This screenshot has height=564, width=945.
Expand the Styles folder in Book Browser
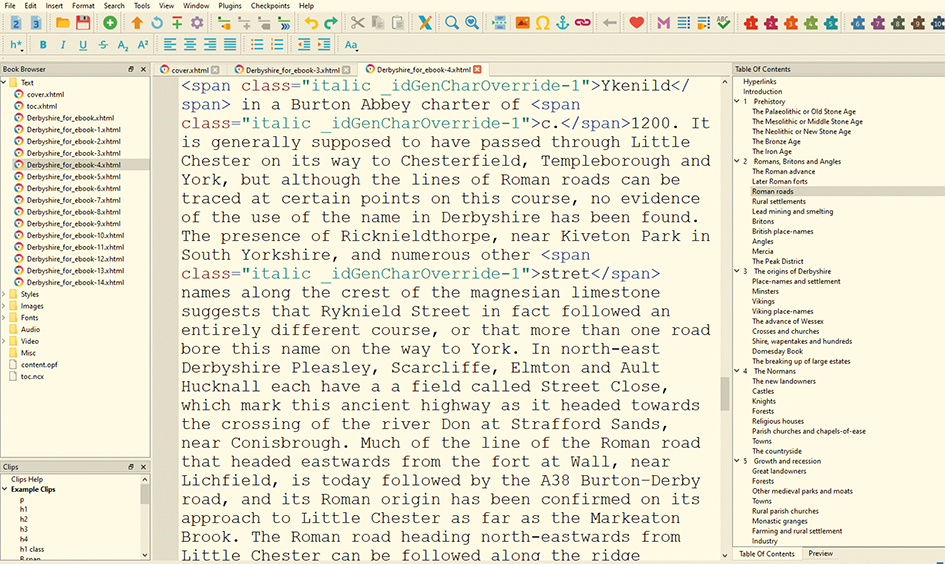4,294
